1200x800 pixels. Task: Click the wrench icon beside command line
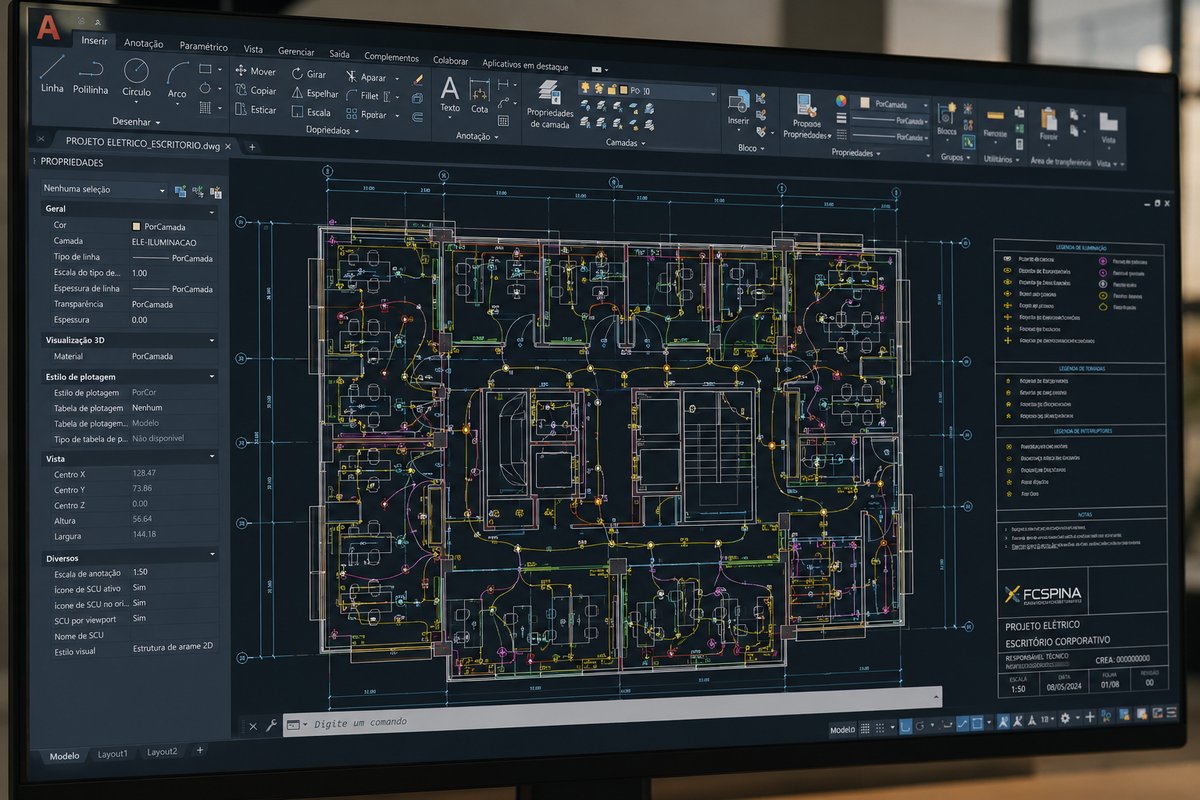coord(270,726)
